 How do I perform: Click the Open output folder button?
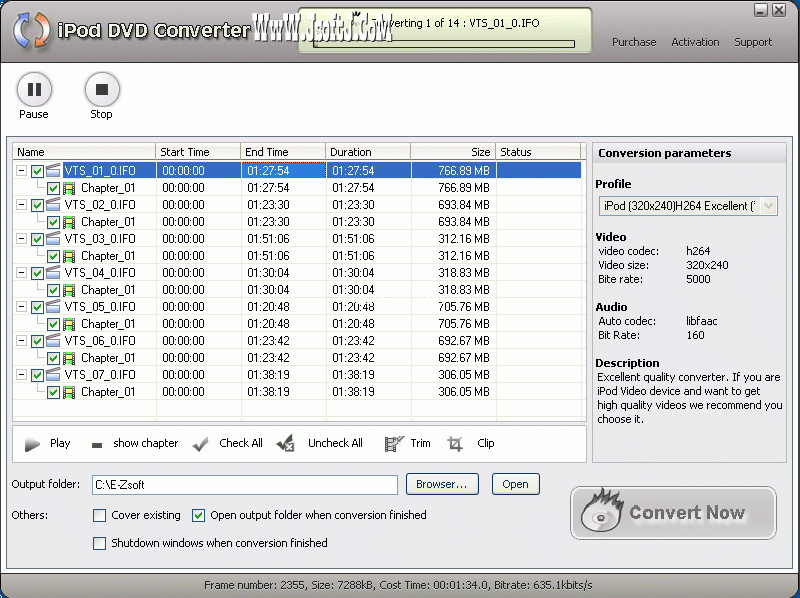(515, 484)
